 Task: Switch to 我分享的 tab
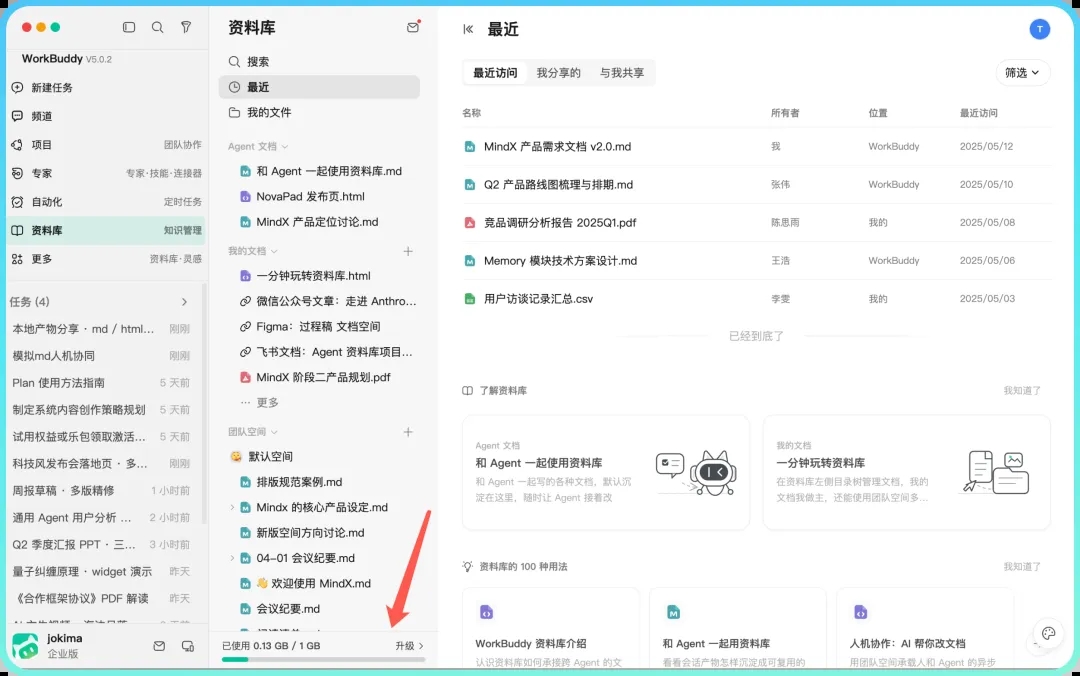pos(559,73)
